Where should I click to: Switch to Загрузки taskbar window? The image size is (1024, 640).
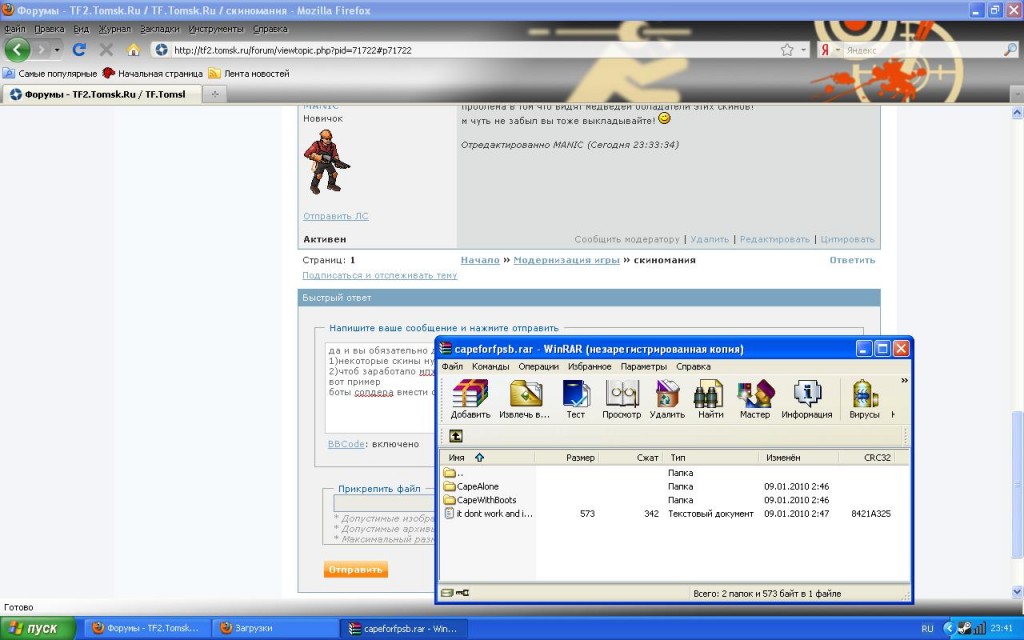(276, 628)
